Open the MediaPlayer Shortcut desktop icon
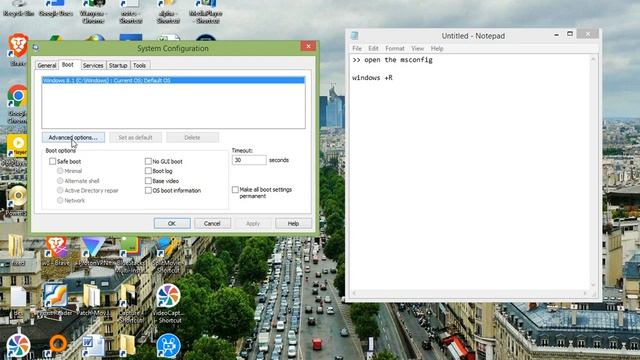The width and height of the screenshot is (640, 360). pos(206,11)
